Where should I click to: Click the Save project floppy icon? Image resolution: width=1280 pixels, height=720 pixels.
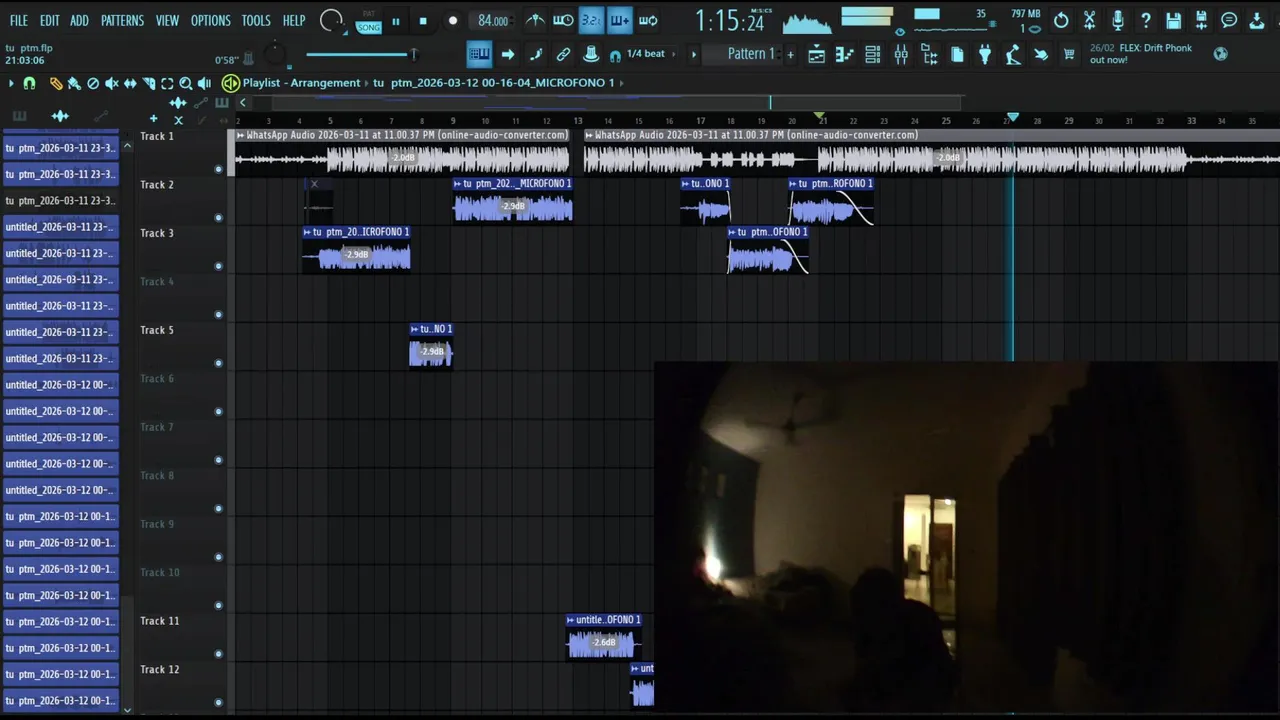1173,20
